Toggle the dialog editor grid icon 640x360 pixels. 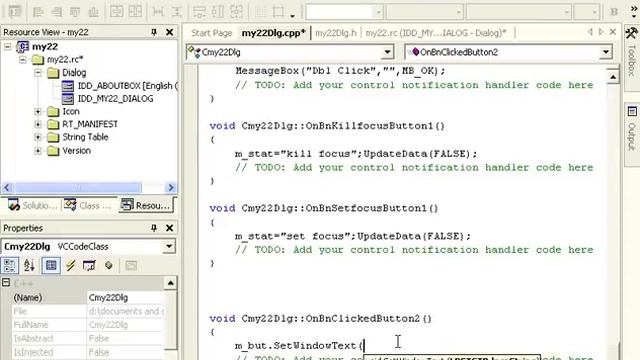(x=260, y=11)
